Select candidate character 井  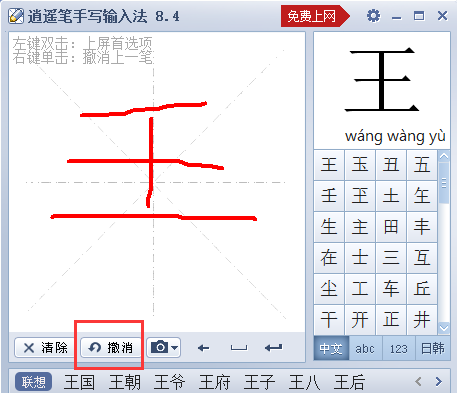tap(422, 319)
